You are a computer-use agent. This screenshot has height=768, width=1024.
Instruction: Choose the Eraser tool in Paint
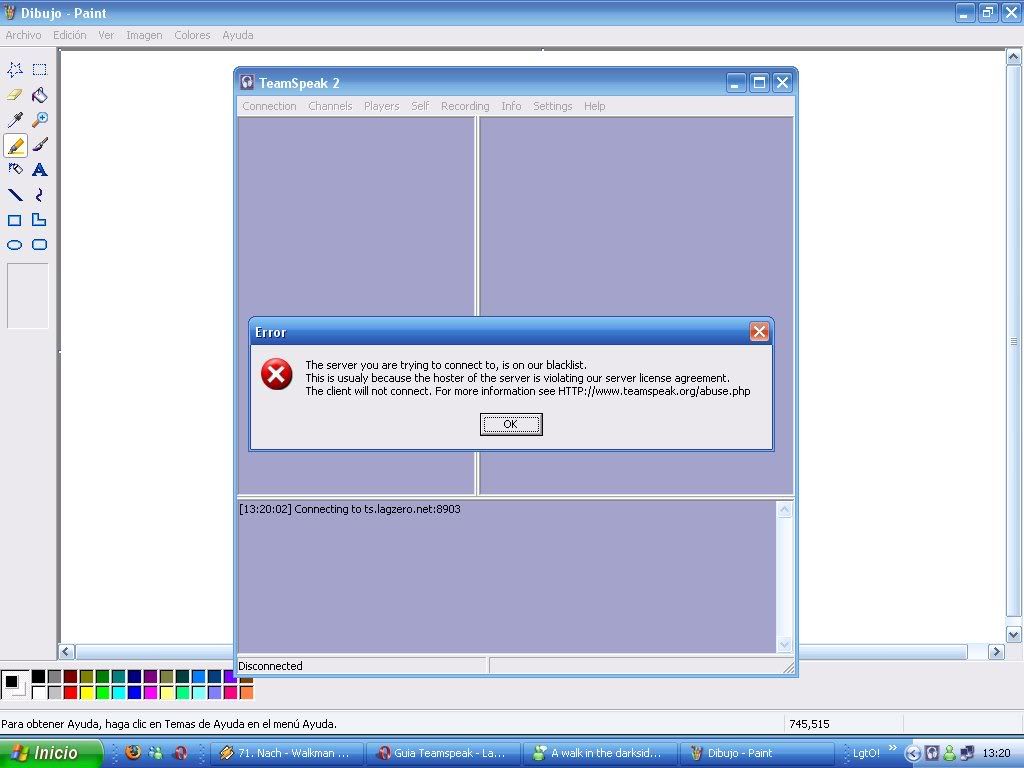point(15,95)
